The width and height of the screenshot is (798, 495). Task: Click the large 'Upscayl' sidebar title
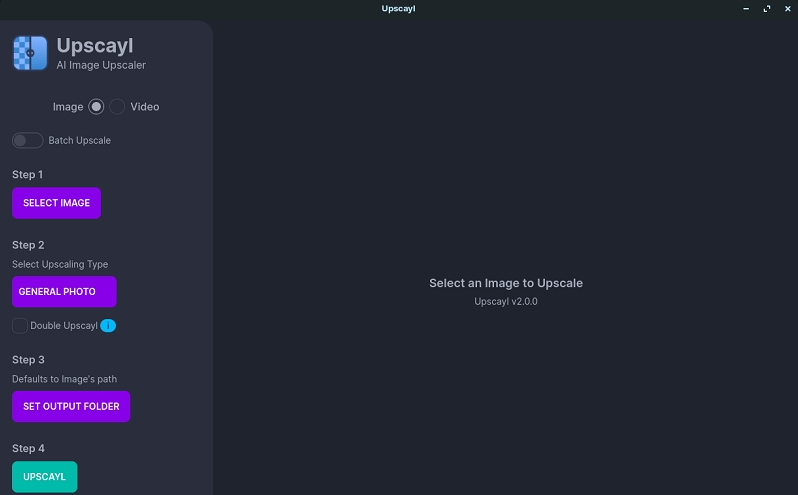coord(95,46)
